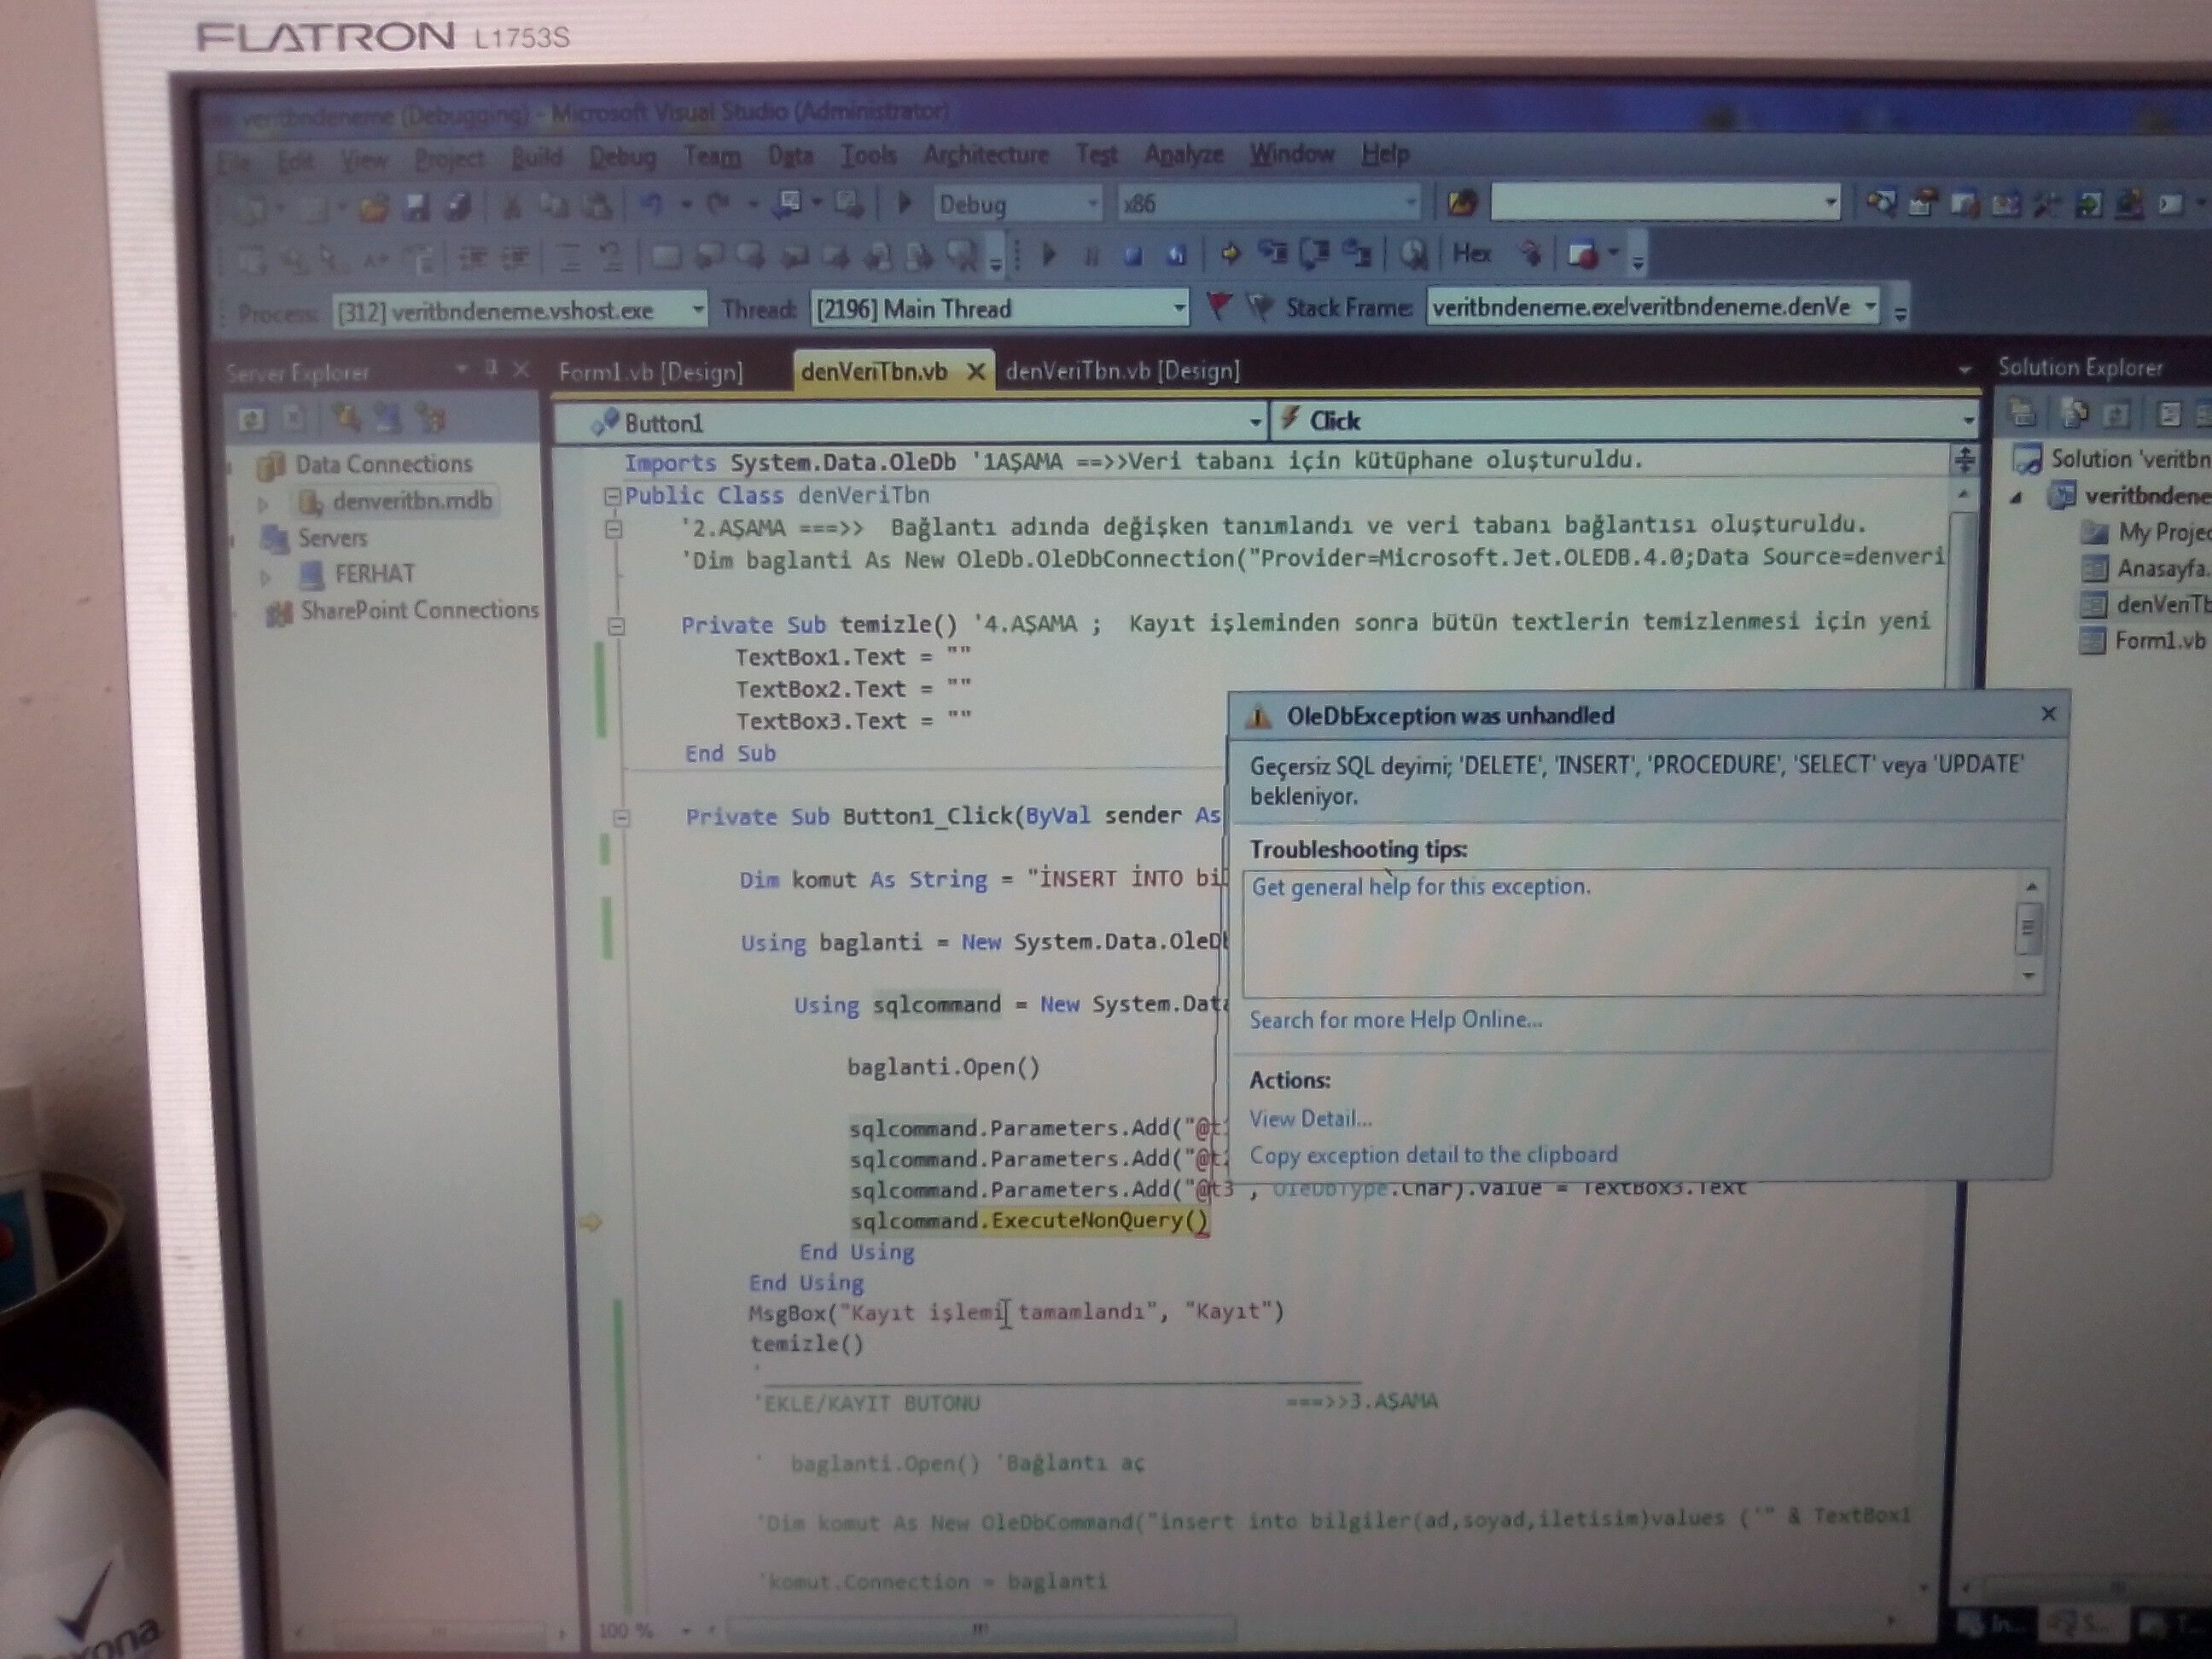2212x1659 pixels.
Task: Click the Stop Debugging square icon
Action: click(x=1133, y=256)
